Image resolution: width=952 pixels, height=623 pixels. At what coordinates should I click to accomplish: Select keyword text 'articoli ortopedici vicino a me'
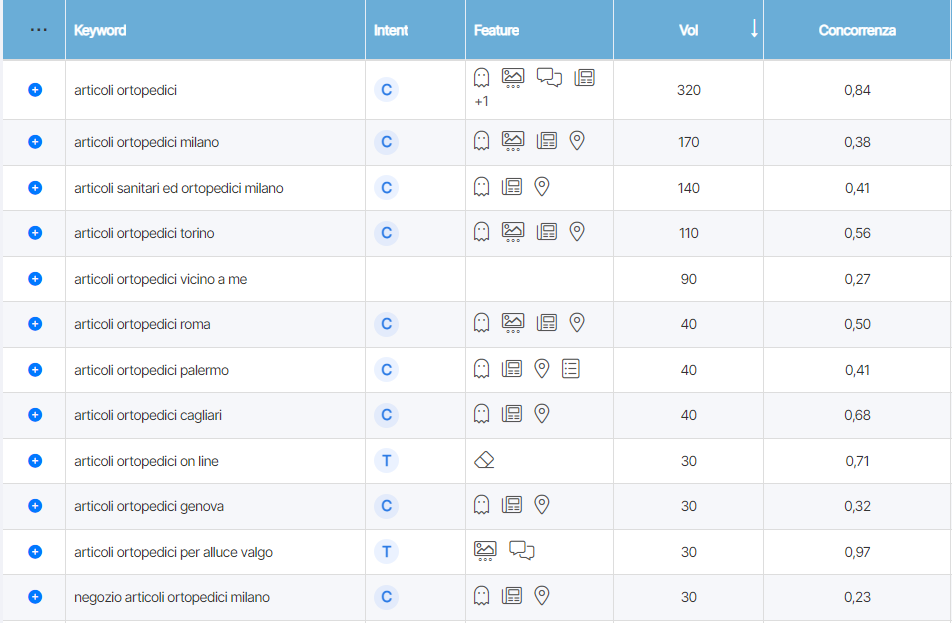pyautogui.click(x=160, y=279)
